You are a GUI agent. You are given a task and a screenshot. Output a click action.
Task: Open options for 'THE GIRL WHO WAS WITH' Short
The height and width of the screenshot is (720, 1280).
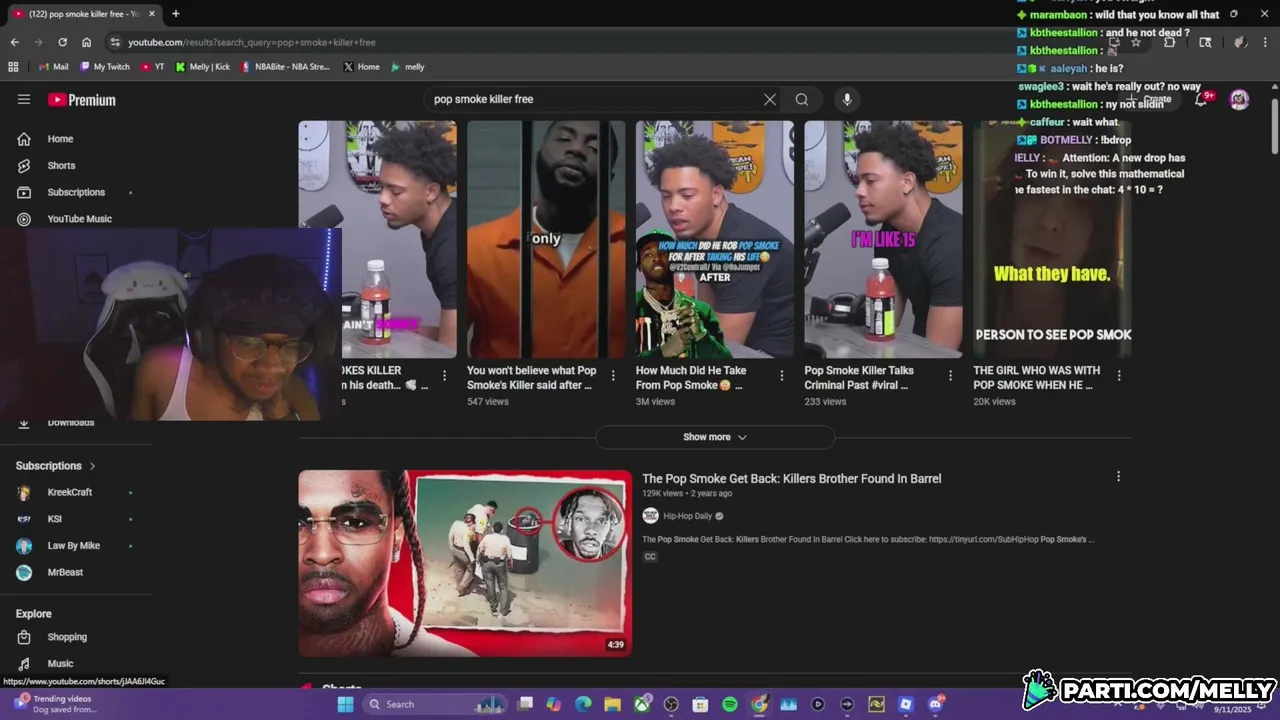(x=1119, y=375)
